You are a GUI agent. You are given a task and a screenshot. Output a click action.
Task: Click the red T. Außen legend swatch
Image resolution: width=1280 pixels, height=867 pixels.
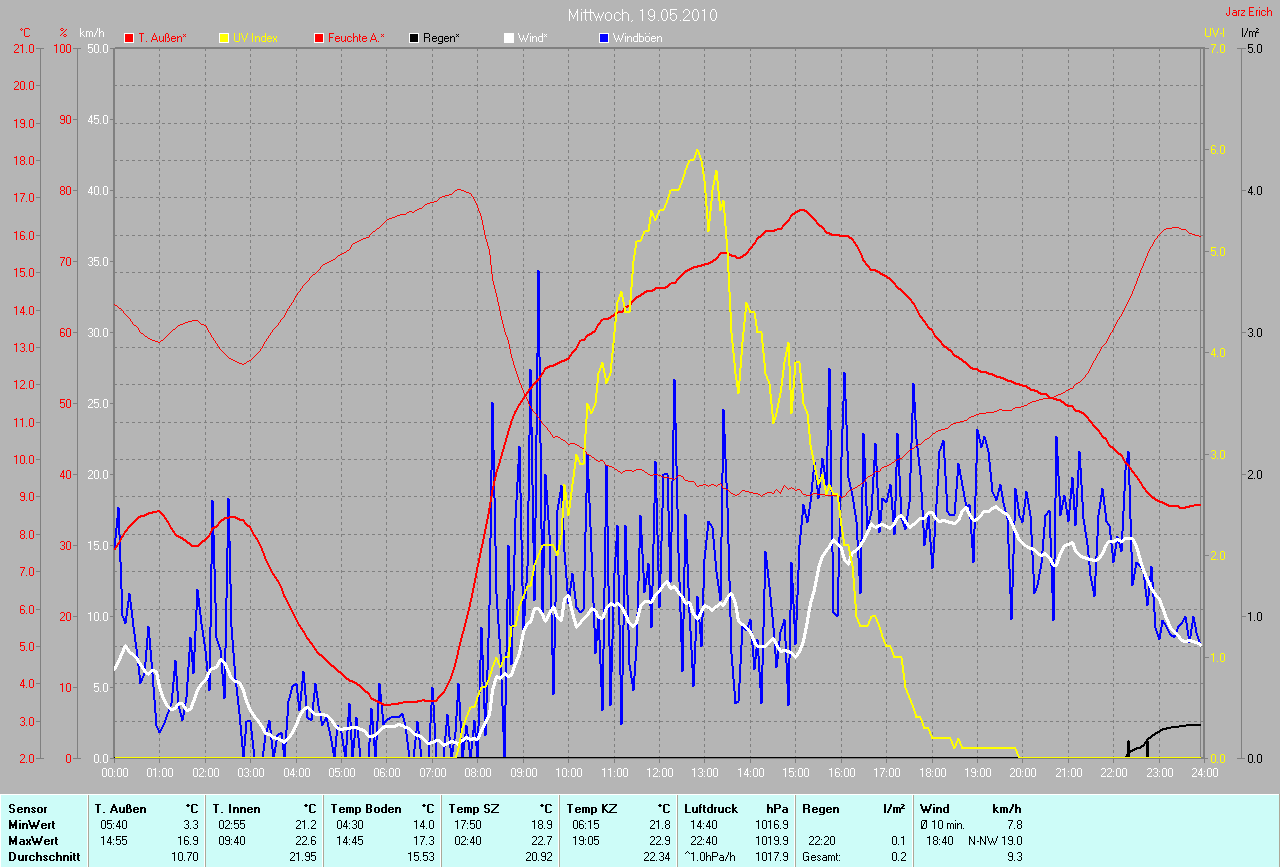(129, 38)
